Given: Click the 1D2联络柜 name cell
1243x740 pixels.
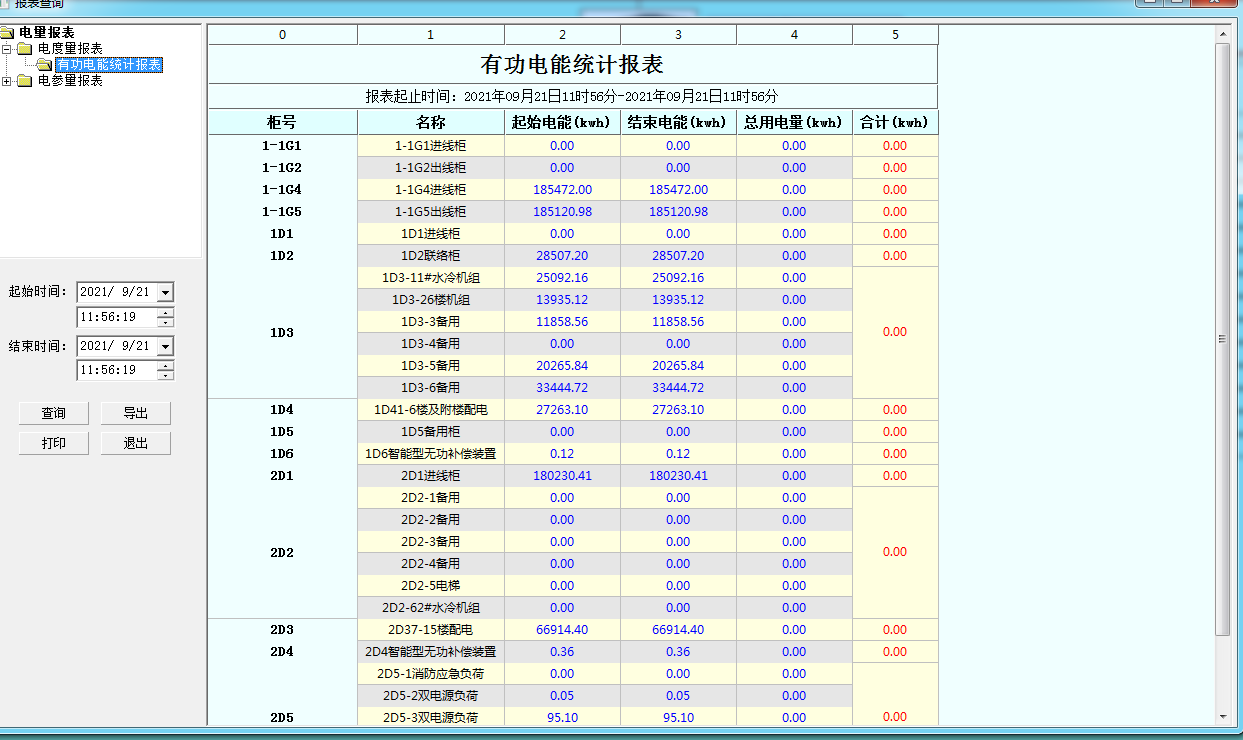Looking at the screenshot, I should (431, 256).
